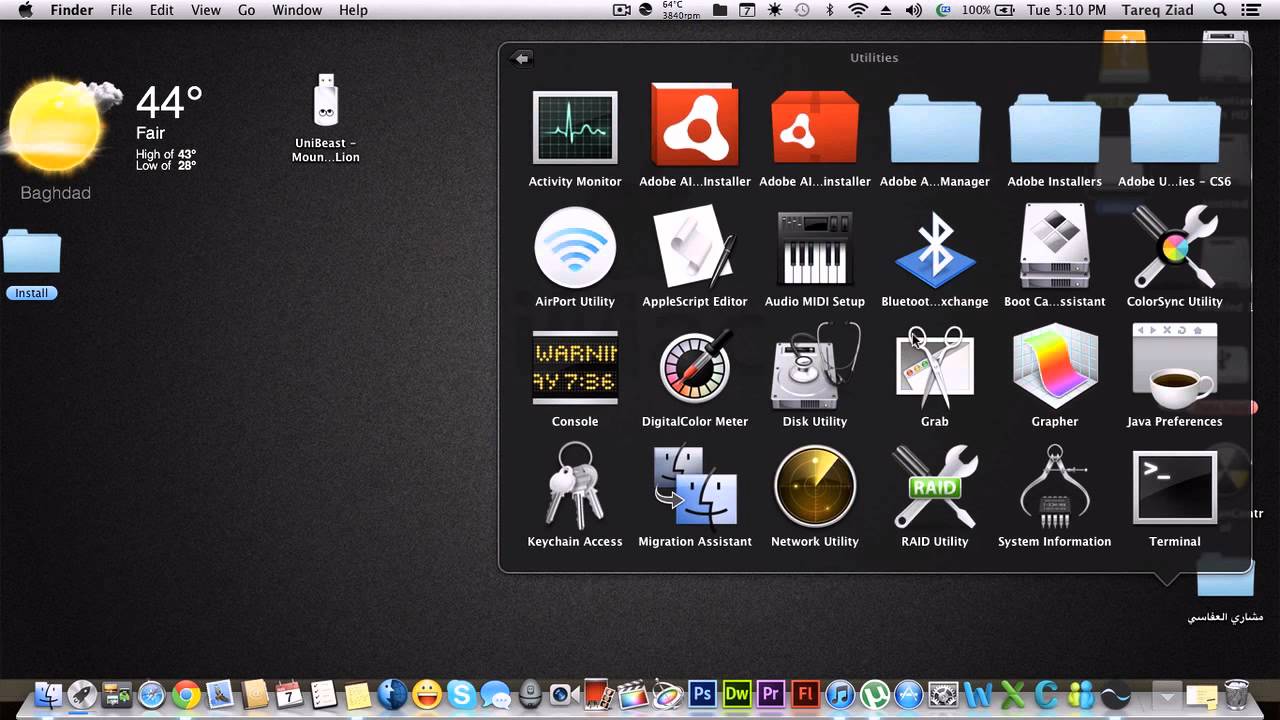Launch AppleScript Editor

click(695, 247)
